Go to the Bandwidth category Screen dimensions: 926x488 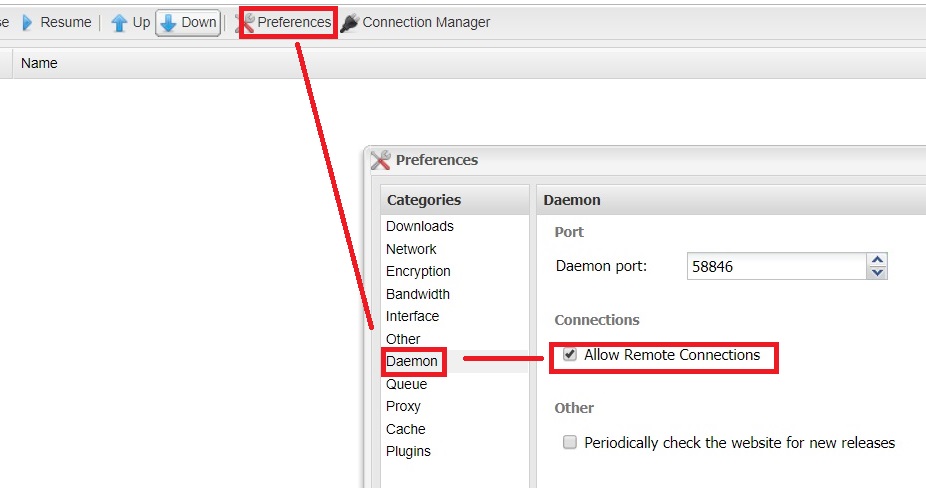click(418, 294)
